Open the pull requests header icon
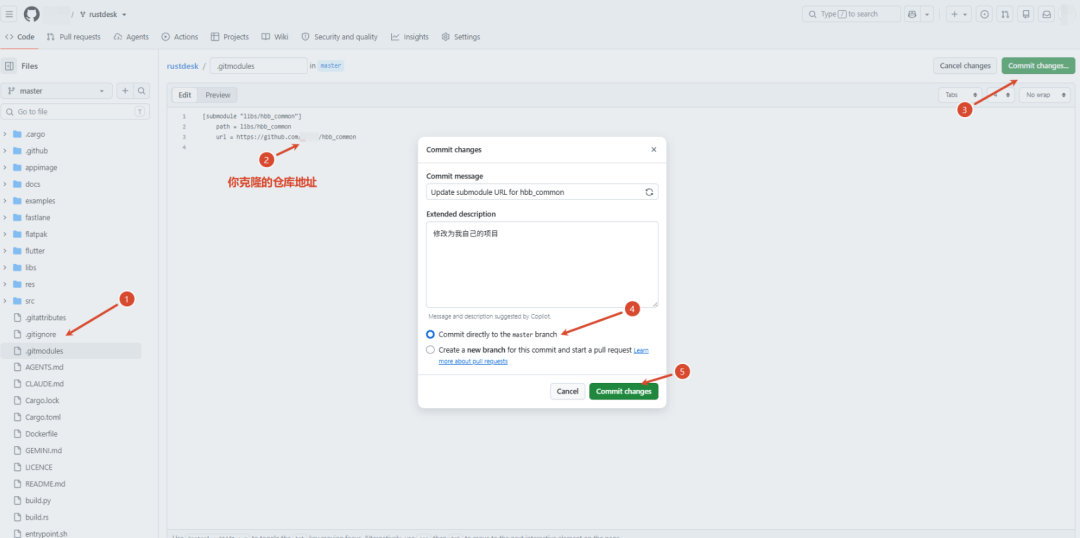 coord(1005,14)
